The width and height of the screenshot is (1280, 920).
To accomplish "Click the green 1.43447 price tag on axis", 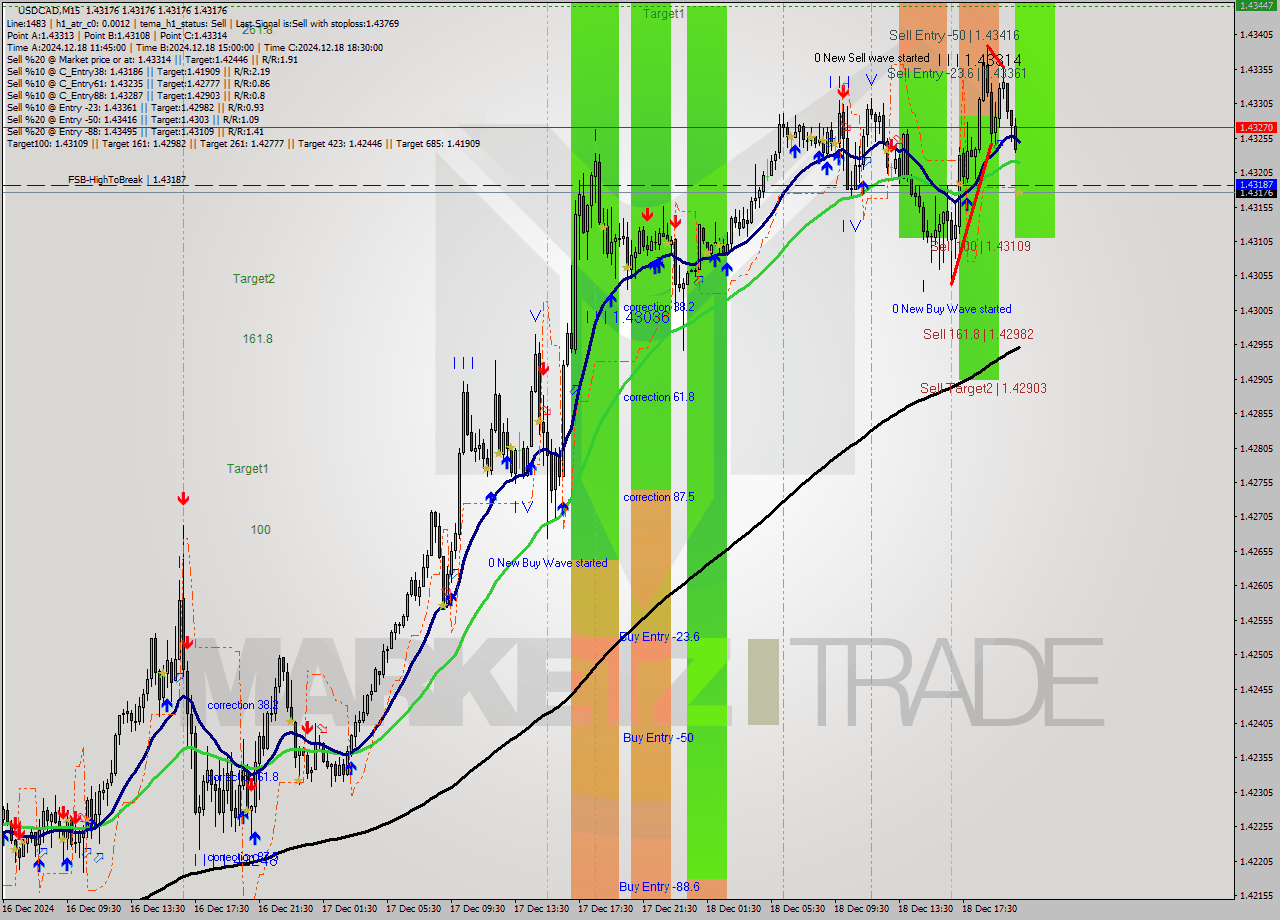I will (x=1255, y=5).
